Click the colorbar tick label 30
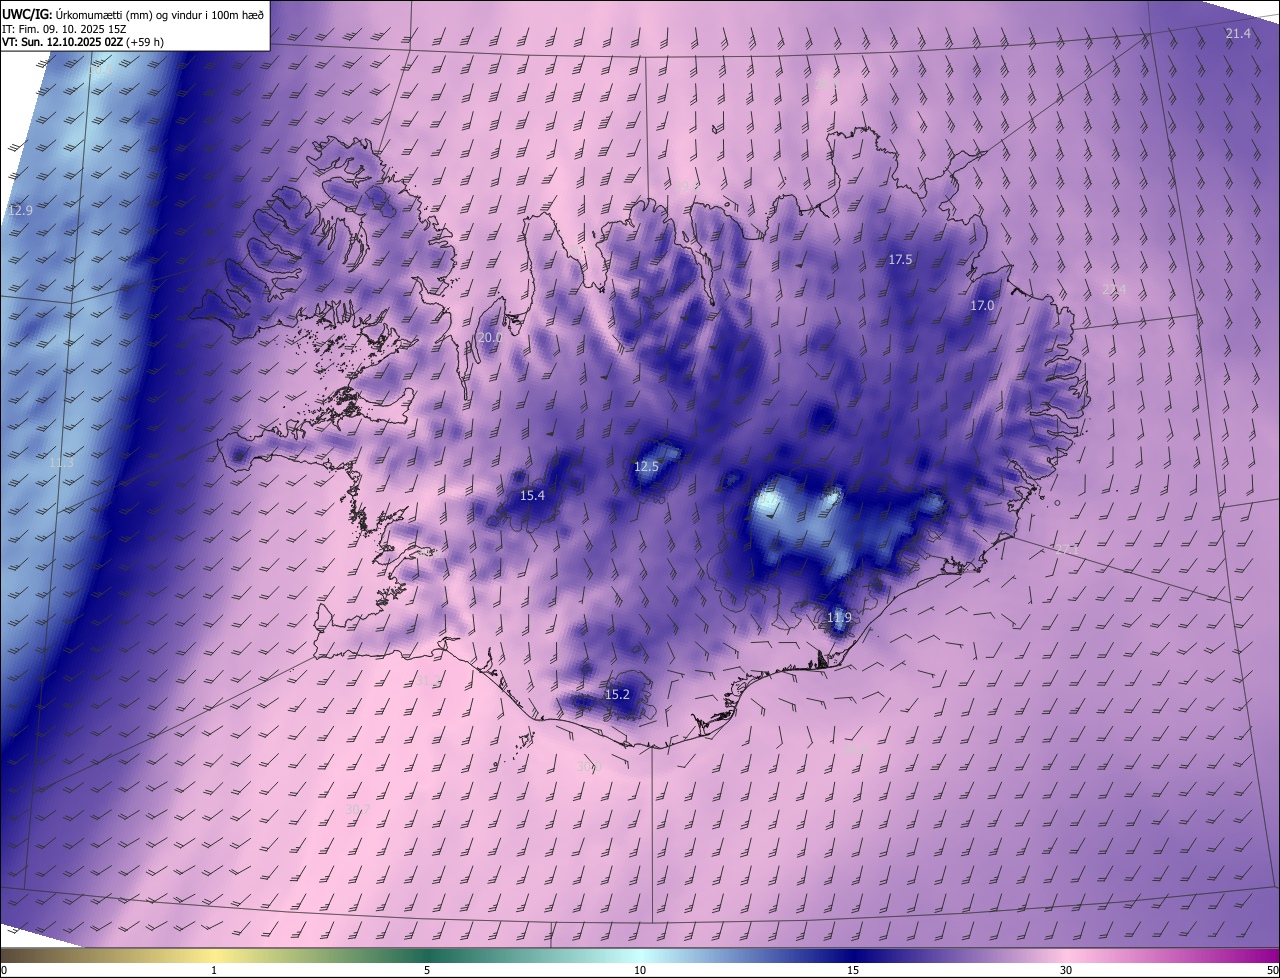This screenshot has width=1280, height=978. [1066, 971]
